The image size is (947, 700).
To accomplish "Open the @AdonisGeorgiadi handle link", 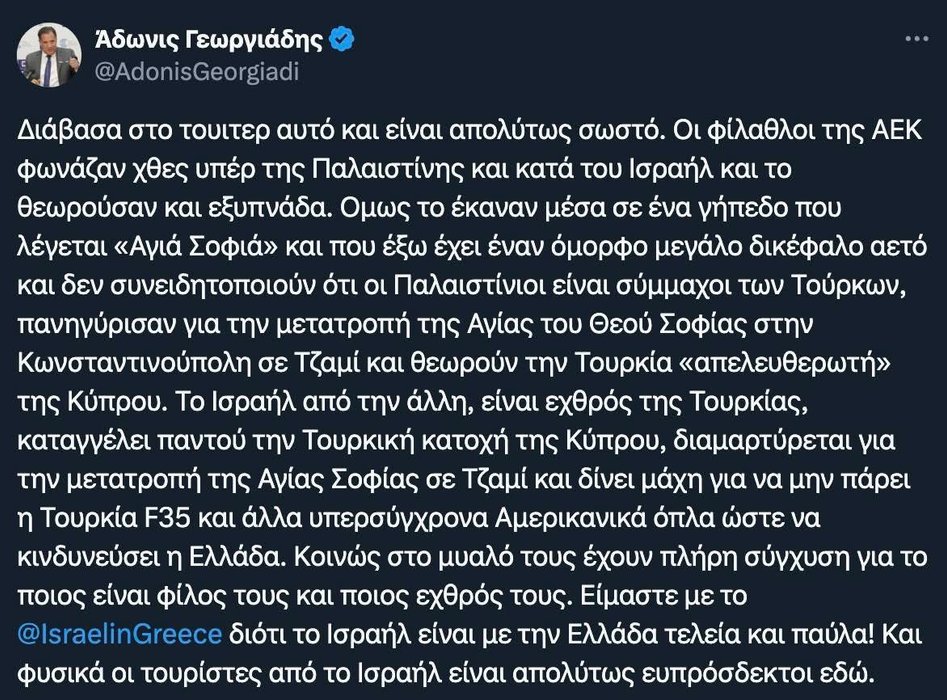I will pyautogui.click(x=196, y=72).
